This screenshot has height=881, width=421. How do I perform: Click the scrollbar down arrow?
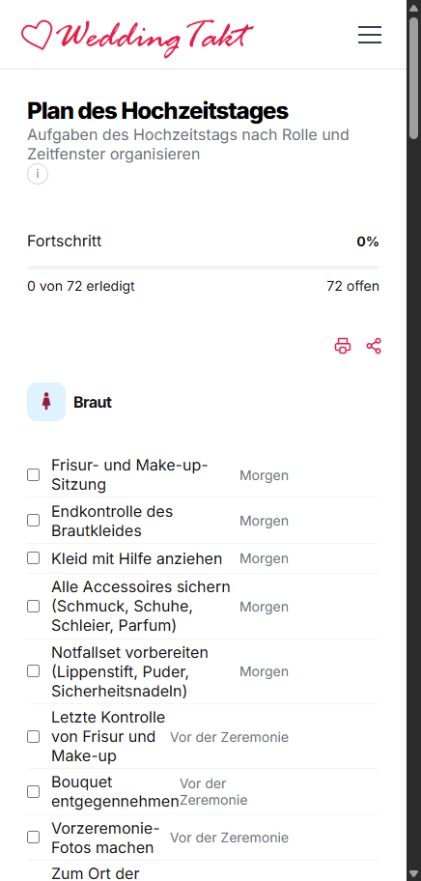click(414, 874)
